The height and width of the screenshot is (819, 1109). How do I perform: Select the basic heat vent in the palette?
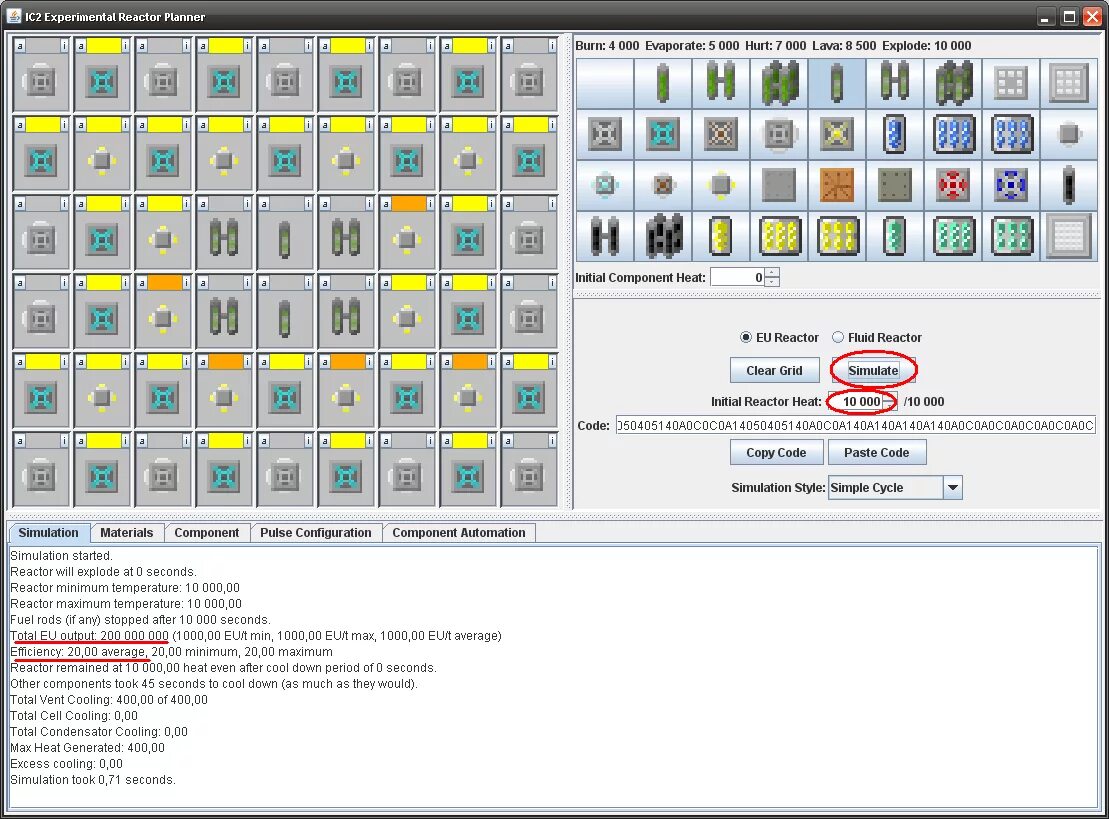pos(605,134)
